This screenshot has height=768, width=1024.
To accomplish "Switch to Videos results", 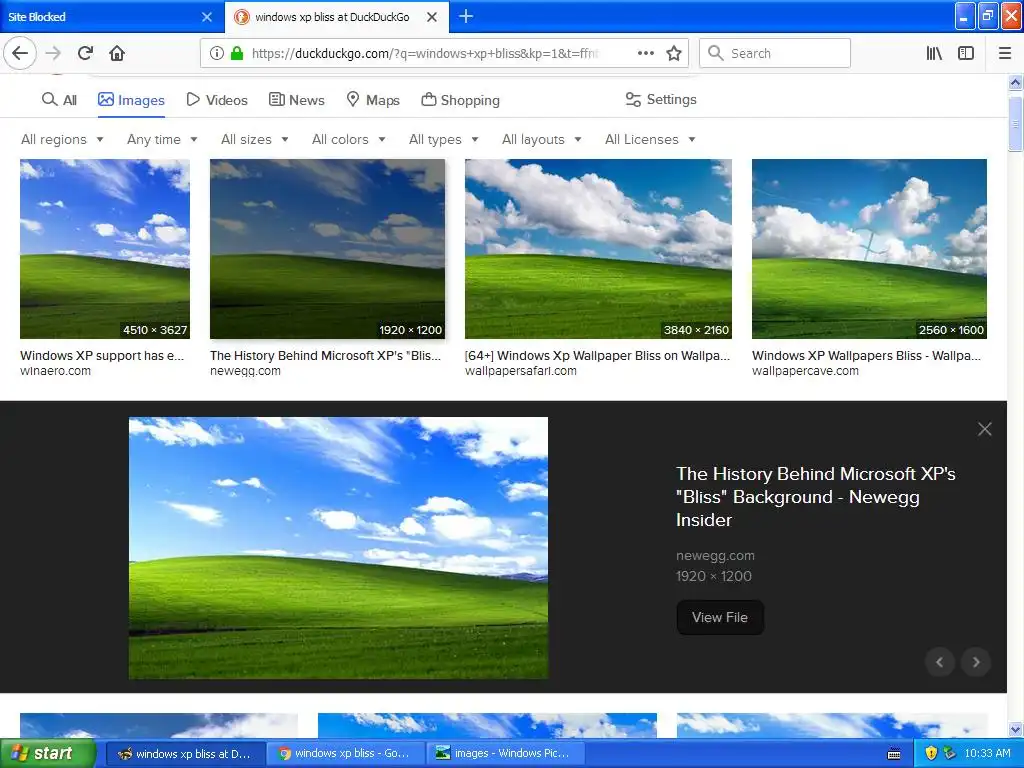I will coord(217,100).
